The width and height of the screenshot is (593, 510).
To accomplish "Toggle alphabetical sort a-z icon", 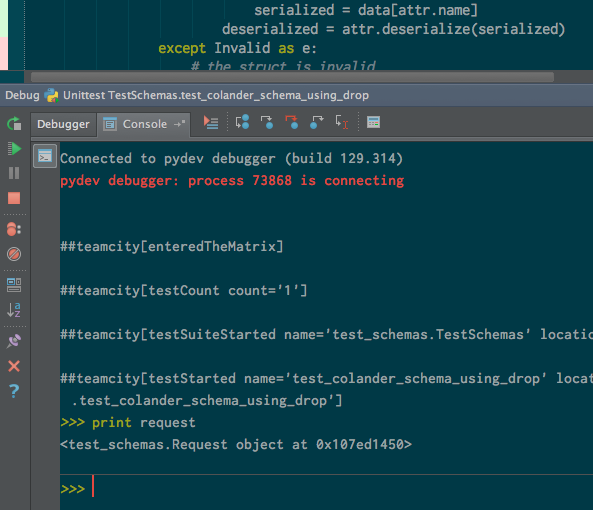I will tap(14, 310).
